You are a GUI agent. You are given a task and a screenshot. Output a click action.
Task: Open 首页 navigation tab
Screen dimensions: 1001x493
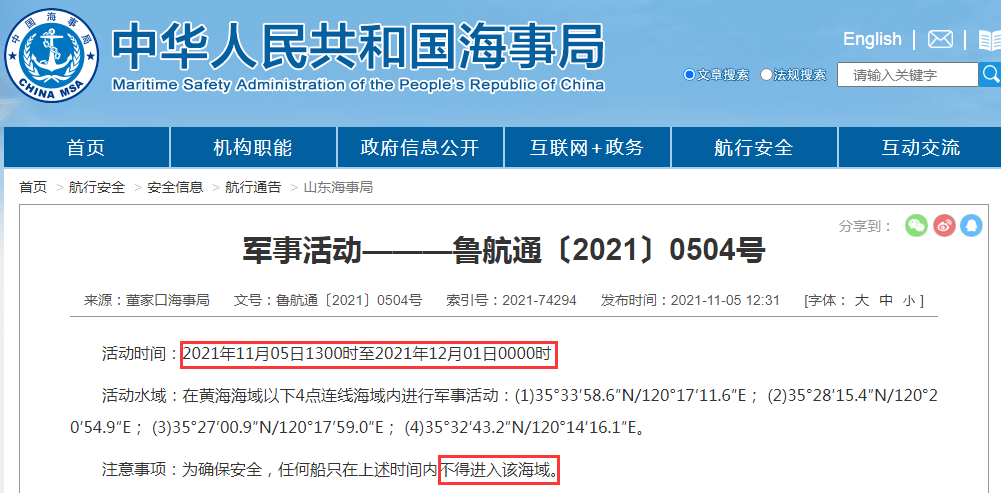coord(86,148)
